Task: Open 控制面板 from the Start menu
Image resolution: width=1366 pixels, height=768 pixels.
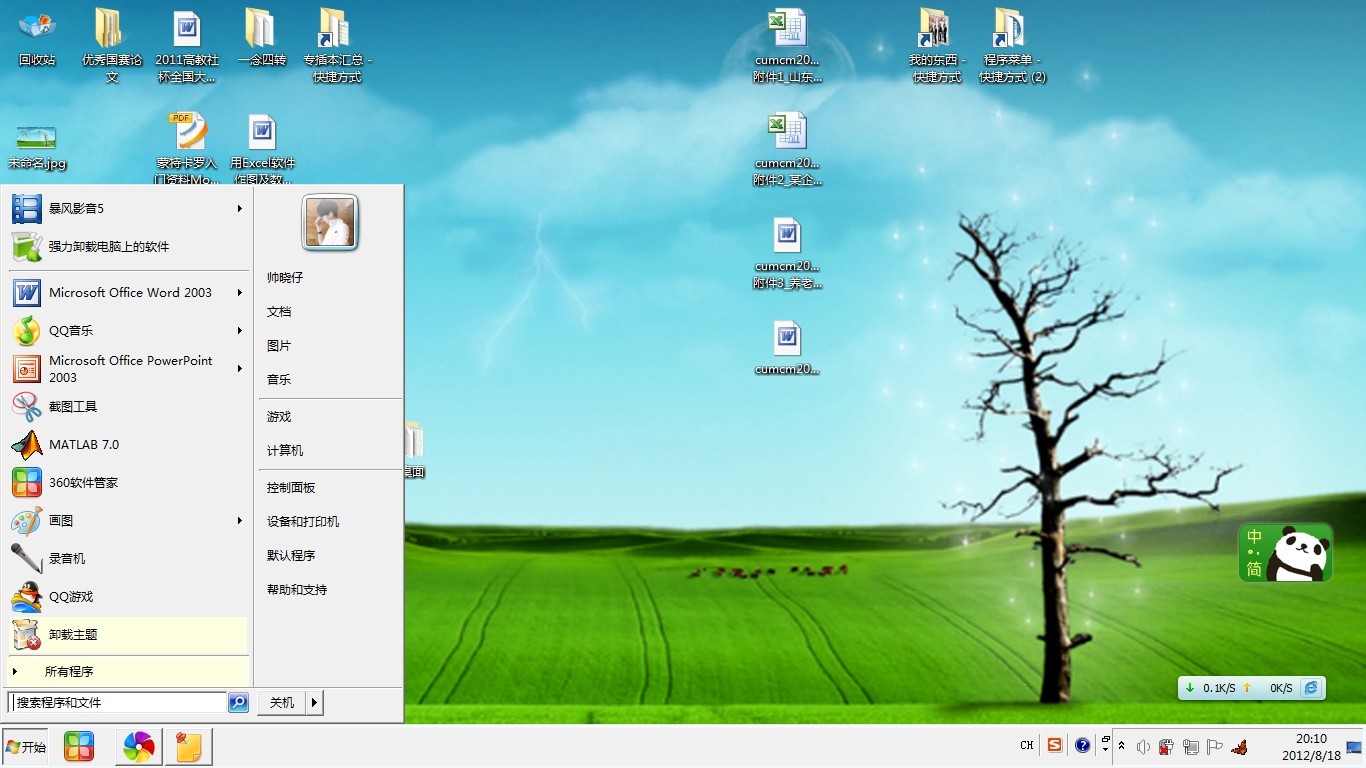Action: tap(290, 487)
